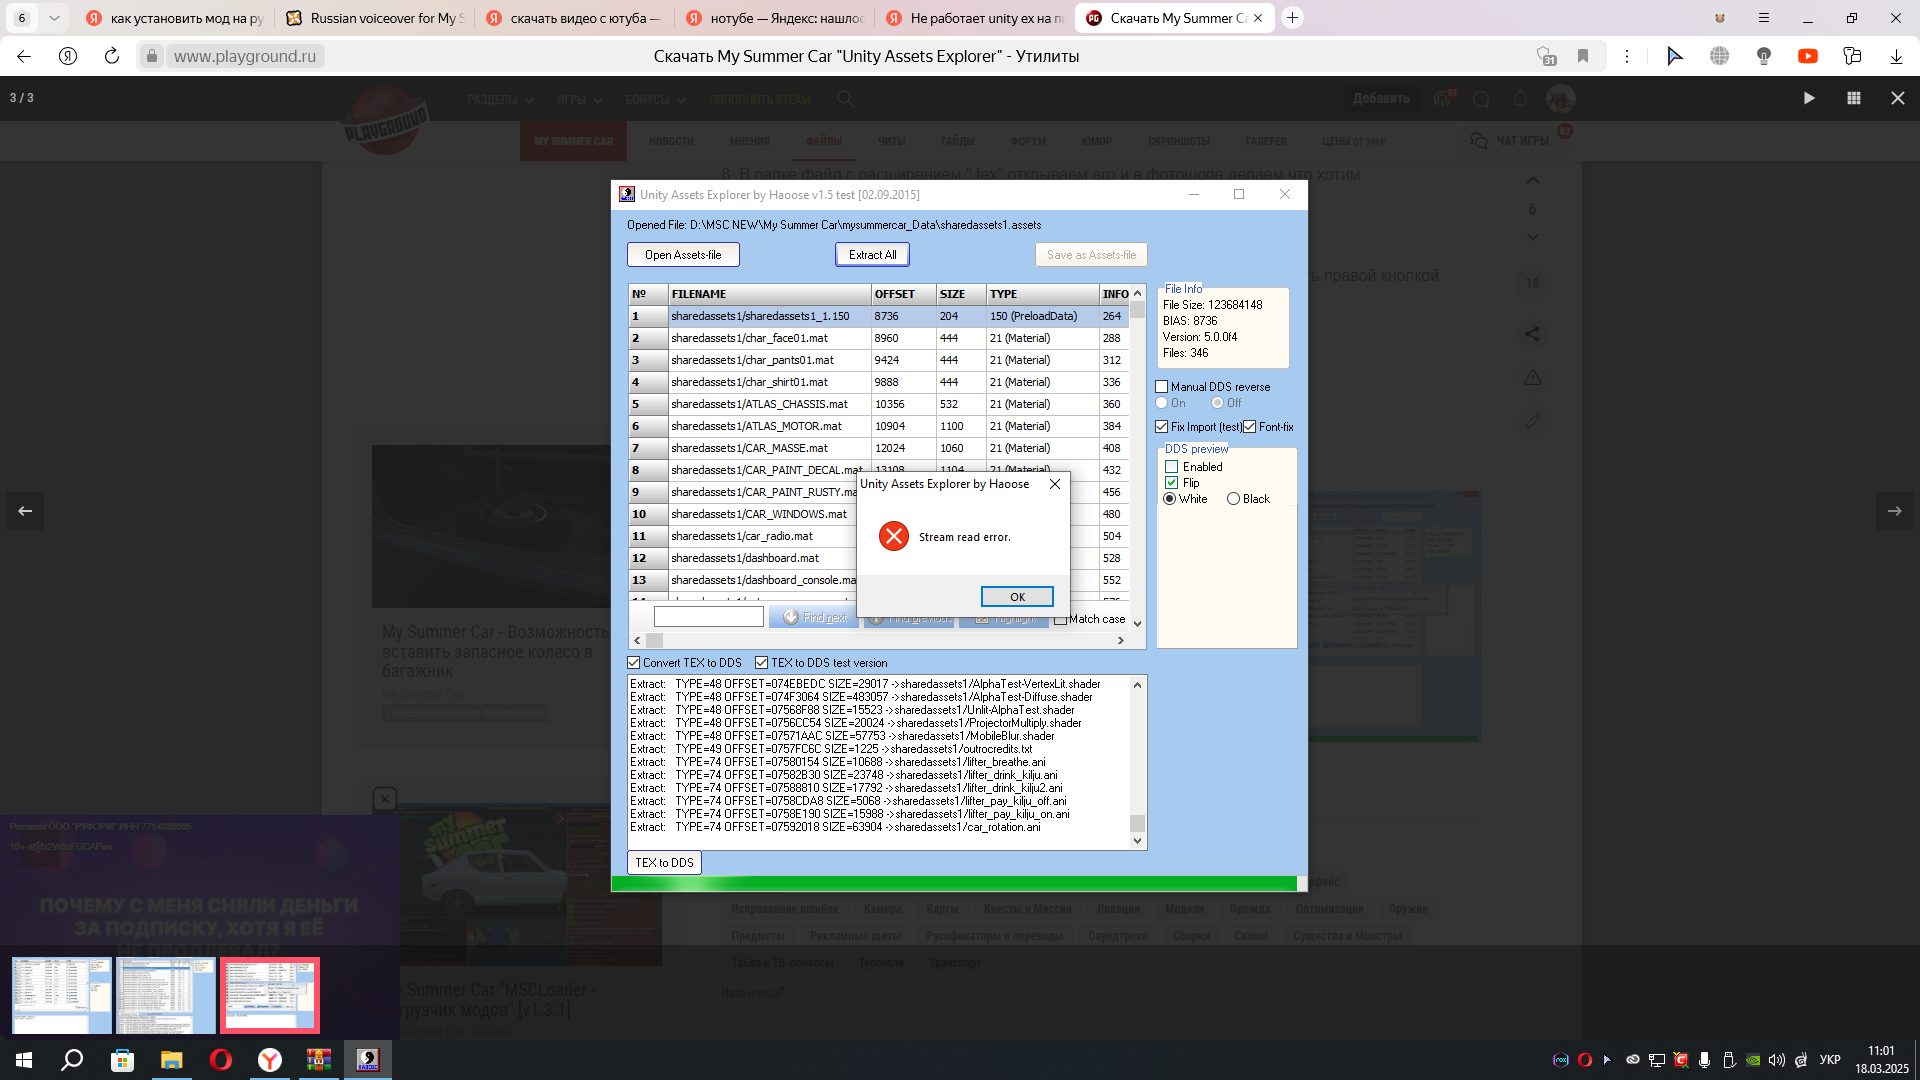
Task: Reload the page
Action: coord(112,56)
